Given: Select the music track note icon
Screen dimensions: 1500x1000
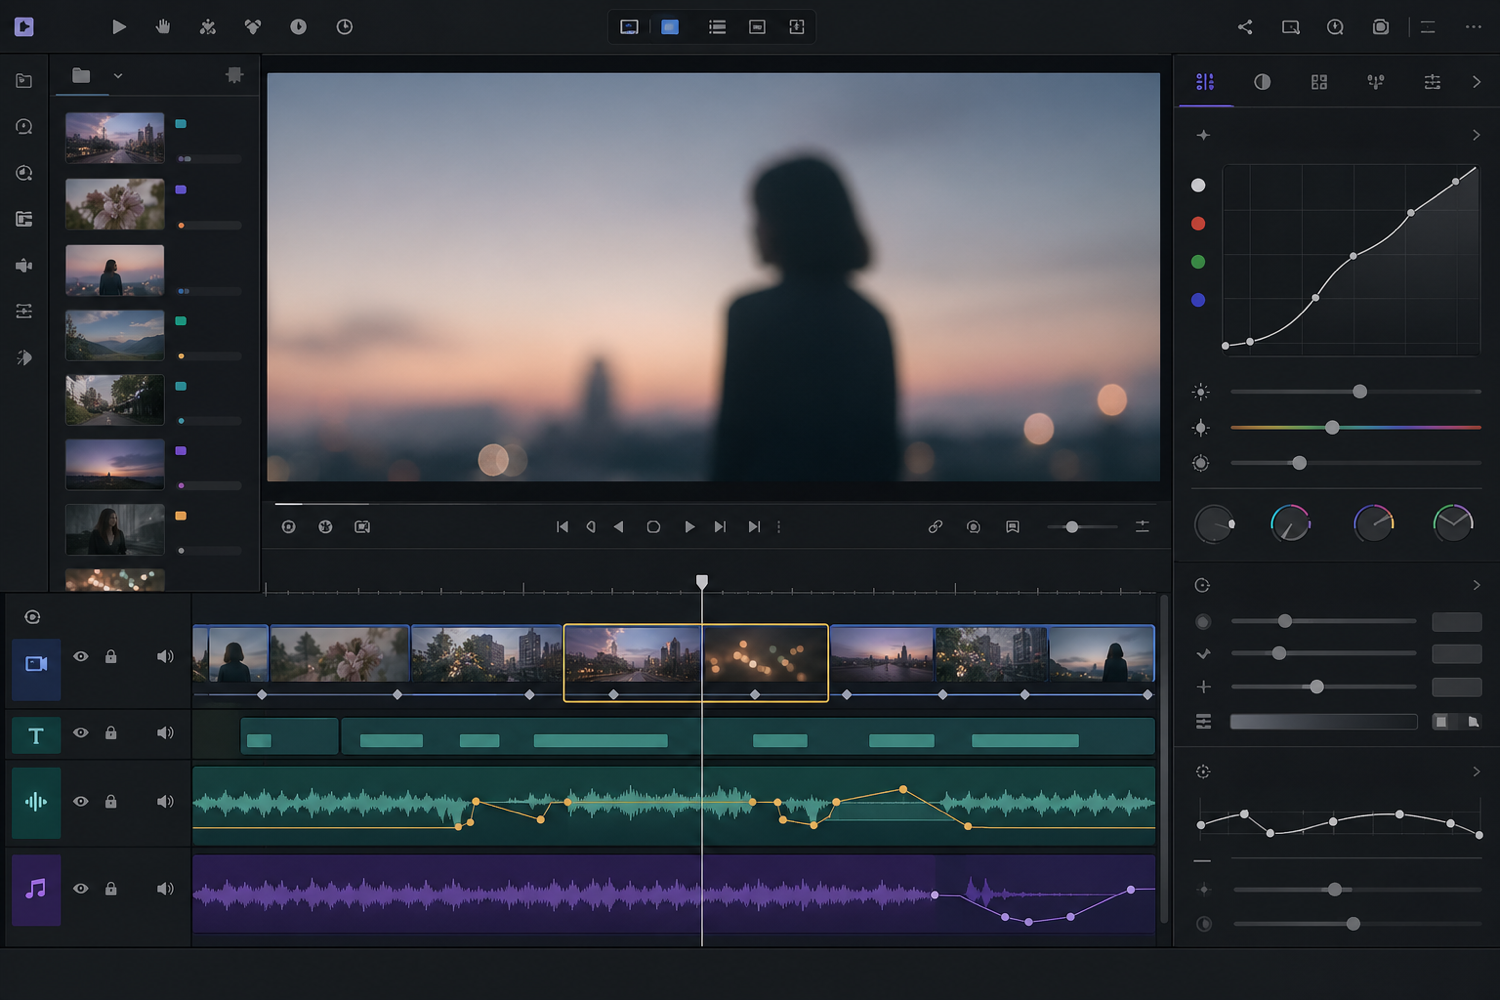Looking at the screenshot, I should (36, 889).
